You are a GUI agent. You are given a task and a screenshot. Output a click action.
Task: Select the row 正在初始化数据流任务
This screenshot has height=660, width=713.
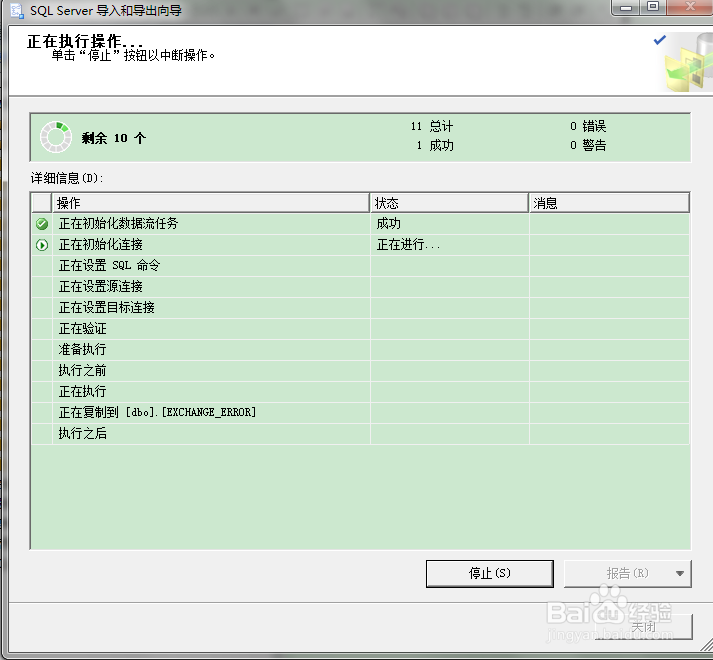click(361, 224)
